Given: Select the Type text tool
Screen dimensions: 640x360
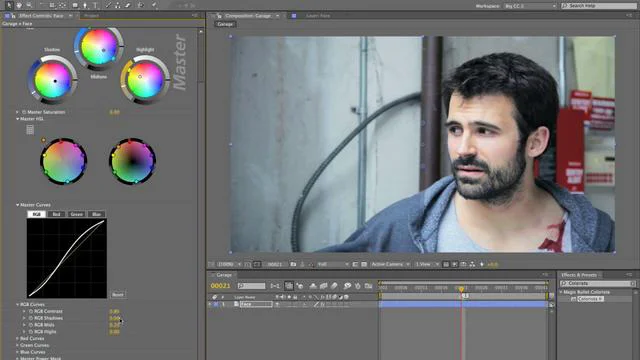Looking at the screenshot, I should (95, 5).
